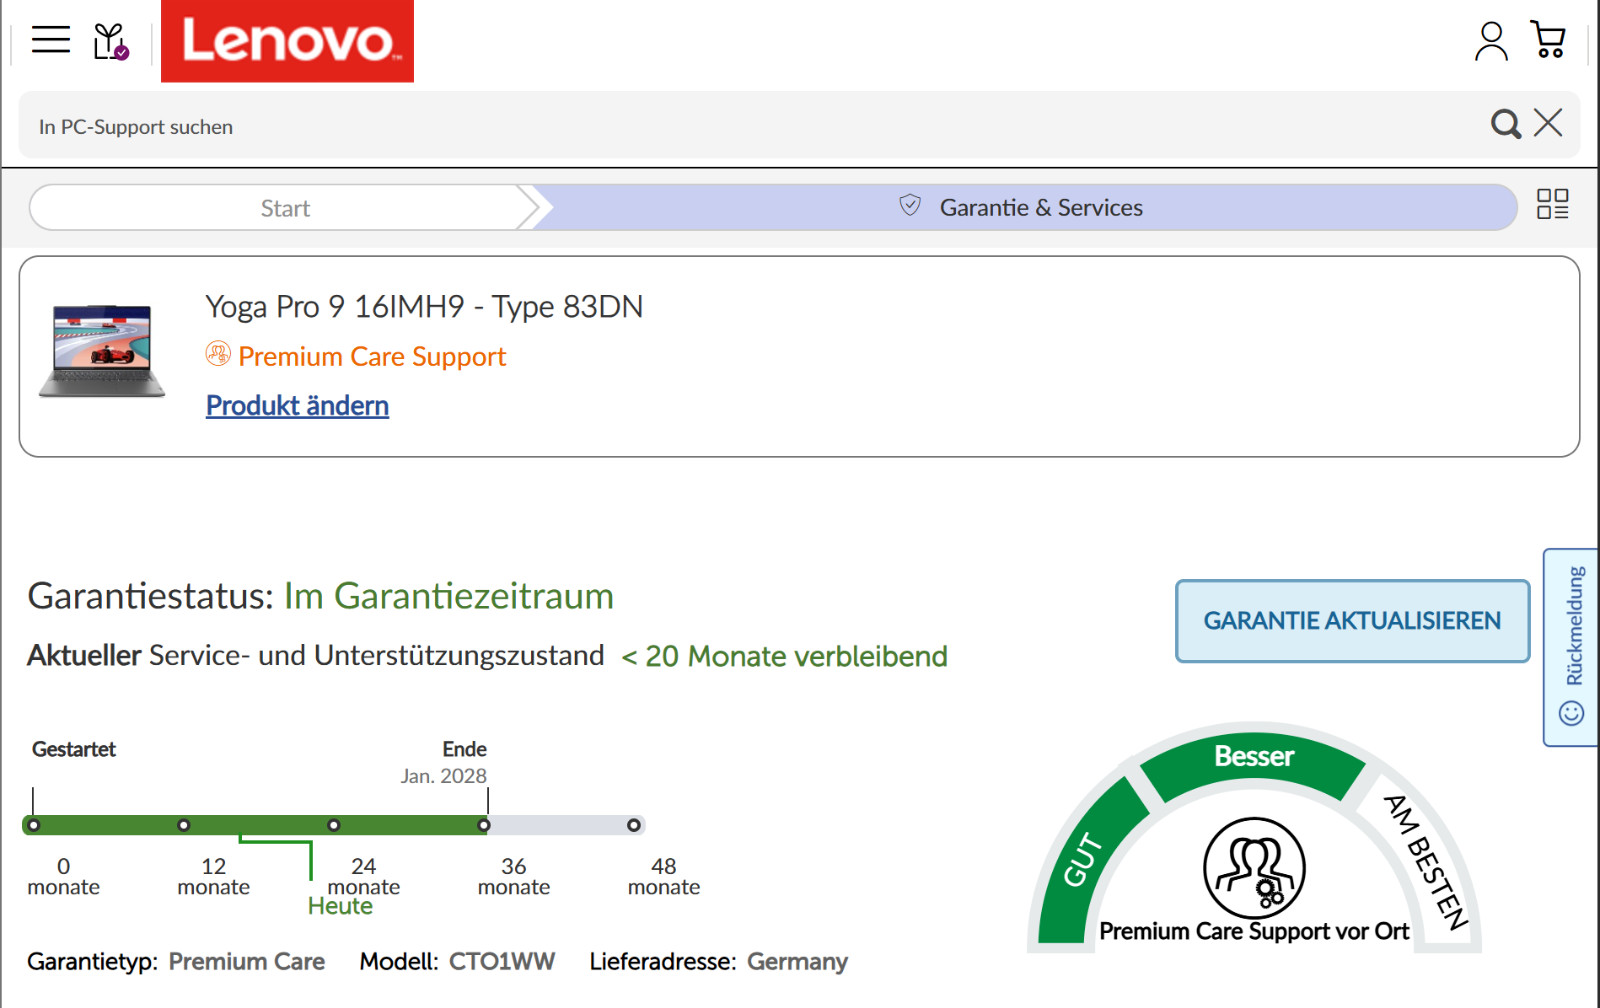
Task: Open the hamburger main menu
Action: click(x=51, y=40)
